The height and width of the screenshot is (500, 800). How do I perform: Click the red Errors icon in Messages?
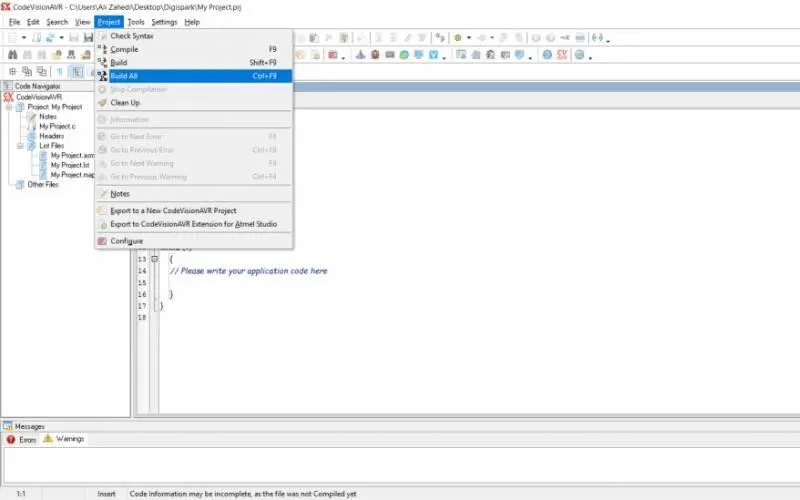tap(11, 439)
